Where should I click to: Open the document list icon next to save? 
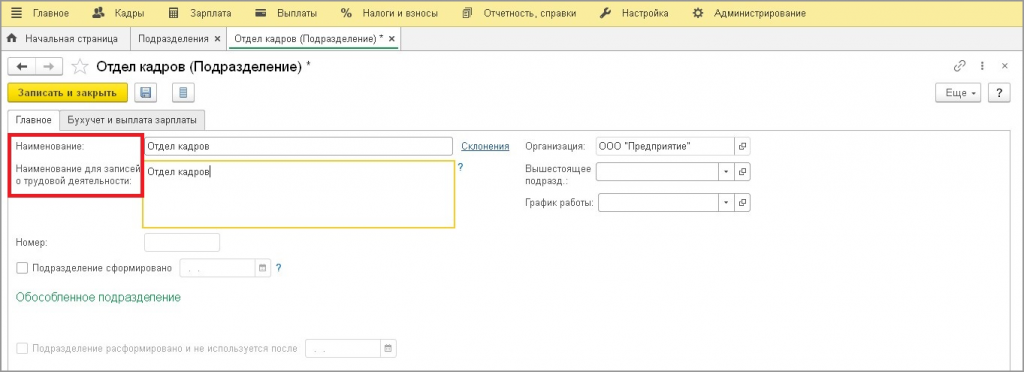click(184, 93)
